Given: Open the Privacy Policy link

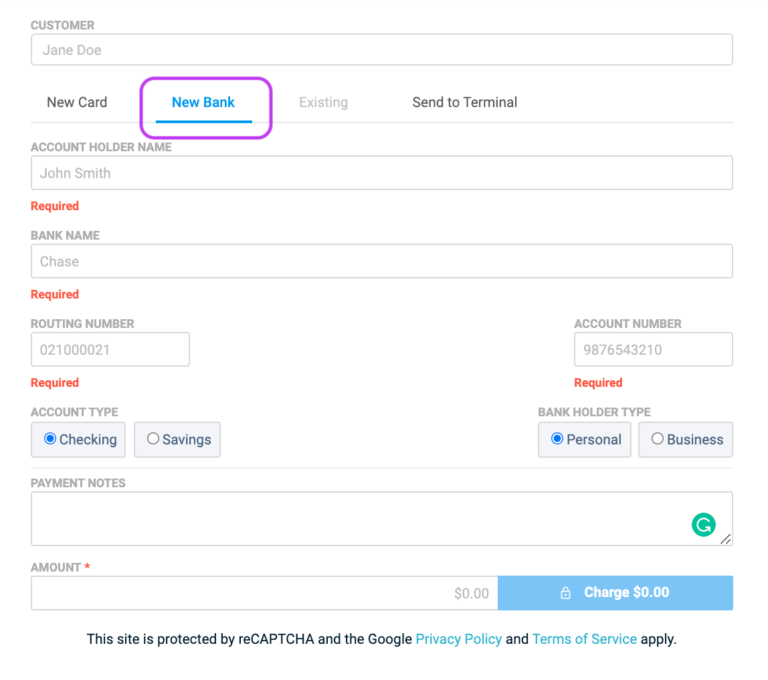Looking at the screenshot, I should [458, 639].
